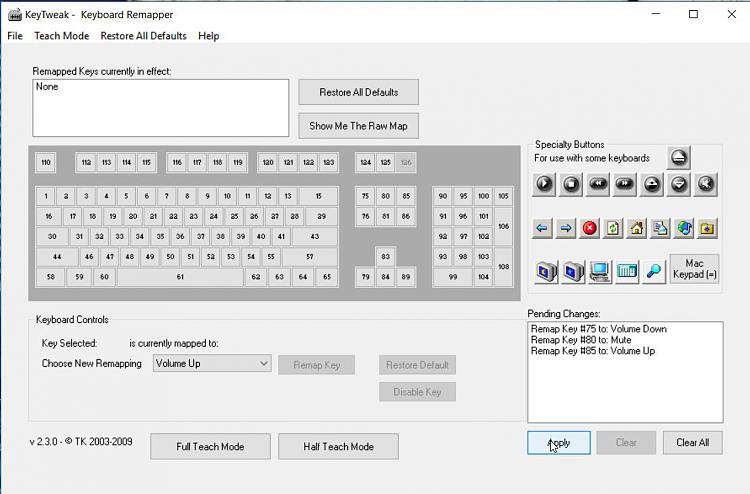
Task: Start Full Teach Mode
Action: point(210,447)
